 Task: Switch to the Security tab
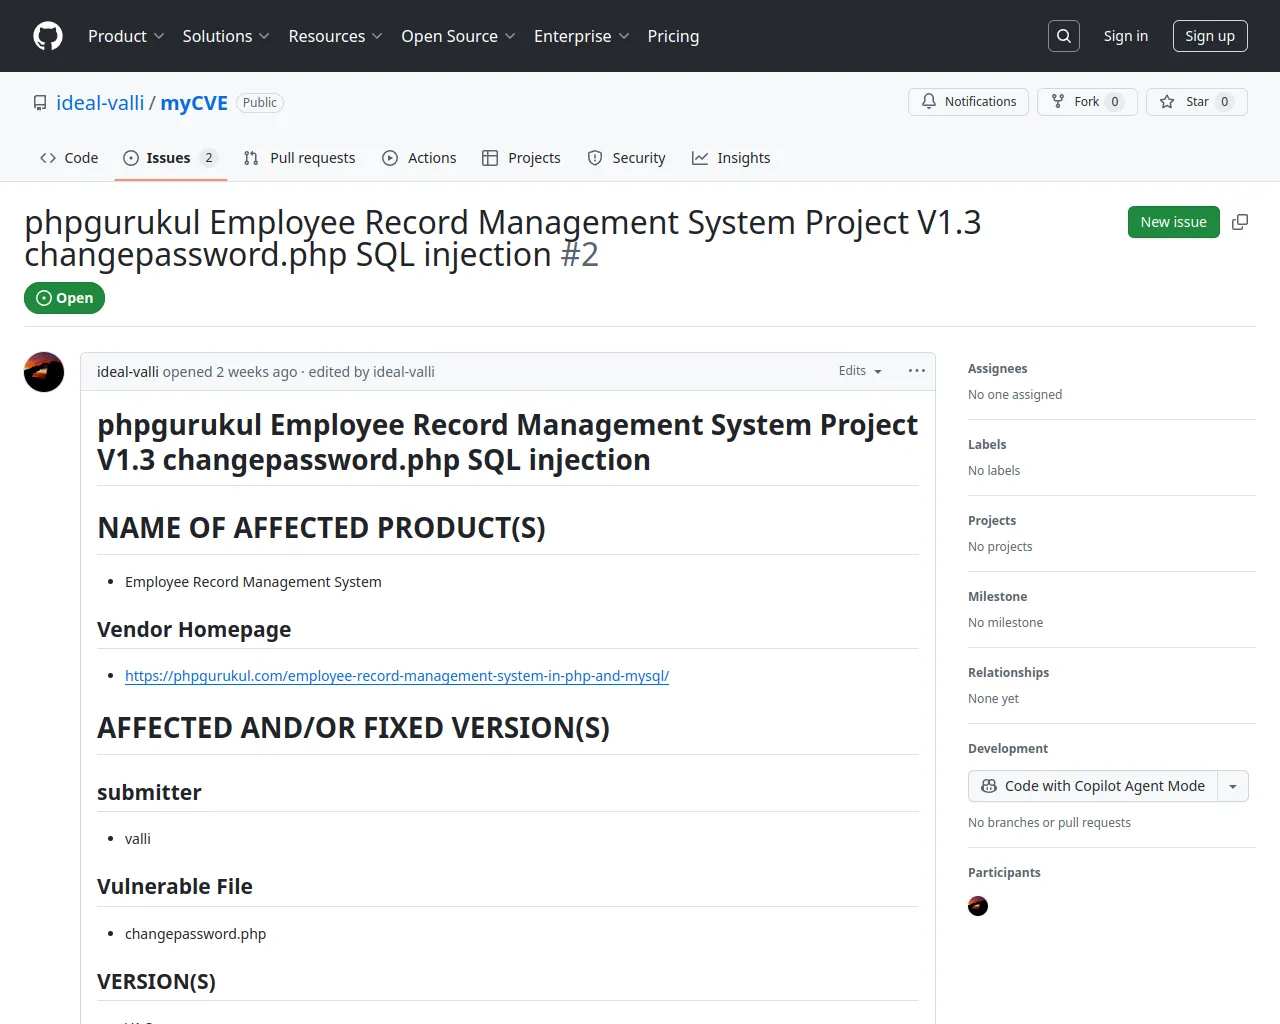626,158
